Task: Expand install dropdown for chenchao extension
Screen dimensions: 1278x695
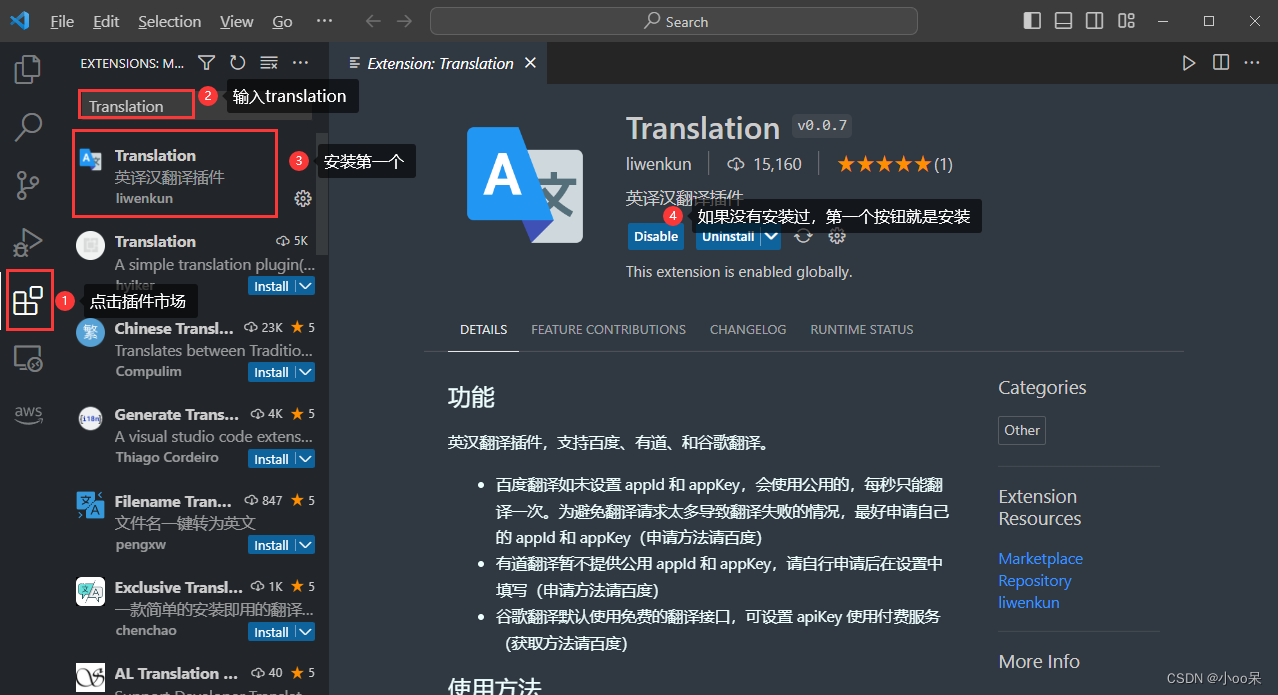Action: pos(306,632)
